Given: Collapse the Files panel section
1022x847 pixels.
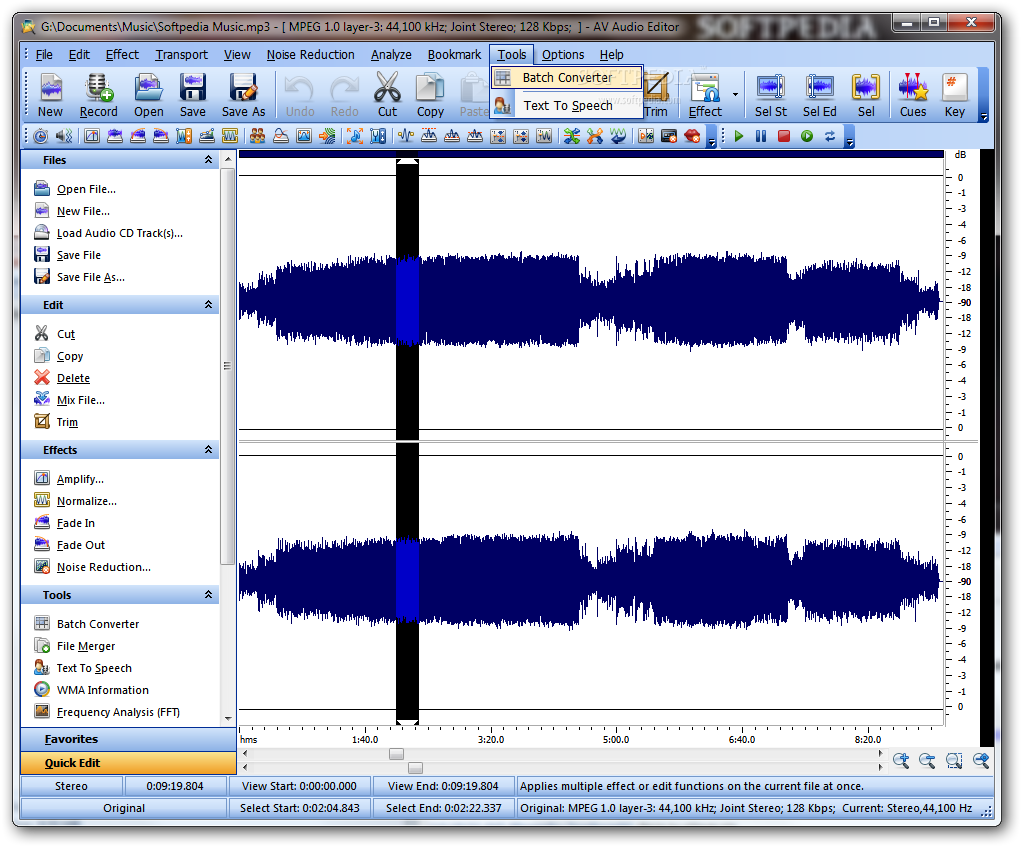Looking at the screenshot, I should pos(209,160).
